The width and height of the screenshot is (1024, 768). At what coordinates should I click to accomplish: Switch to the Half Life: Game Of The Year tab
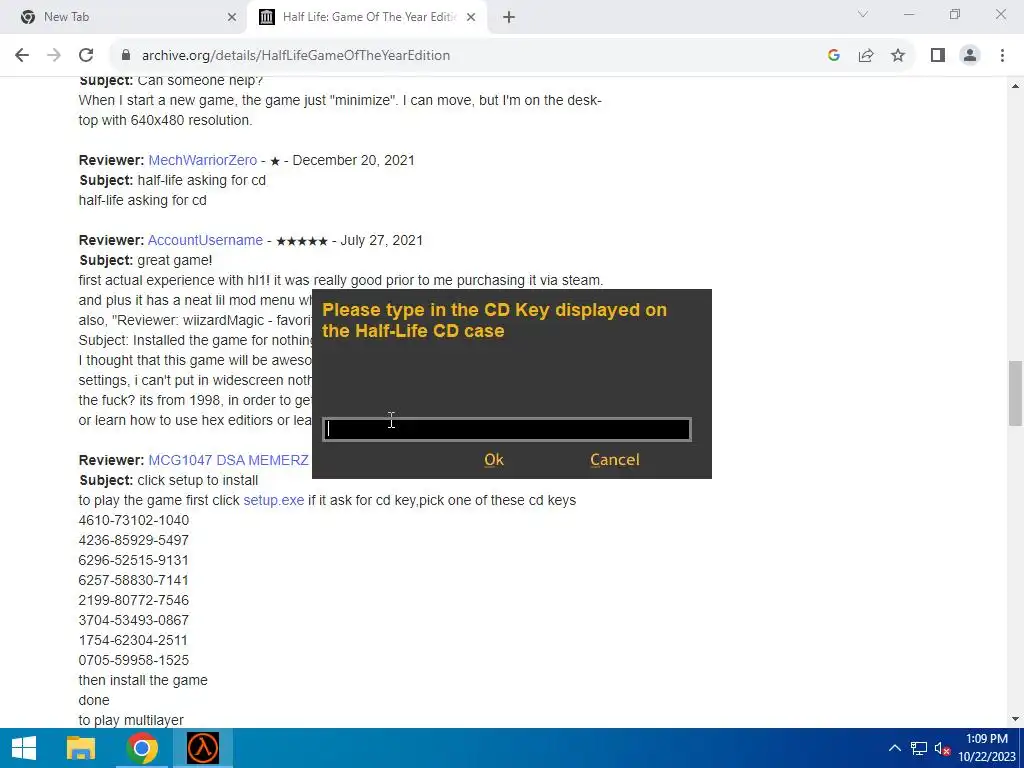pos(369,17)
